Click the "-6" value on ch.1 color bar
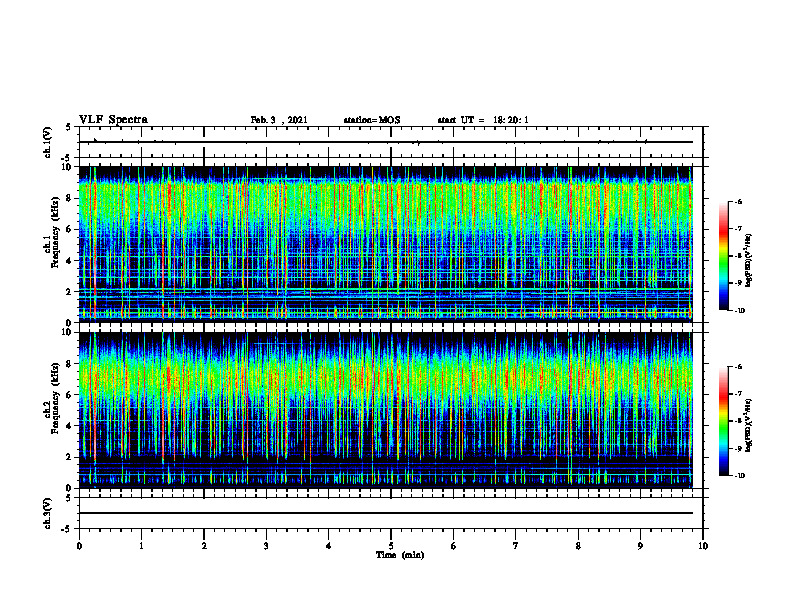This screenshot has height=612, width=792. 738,201
